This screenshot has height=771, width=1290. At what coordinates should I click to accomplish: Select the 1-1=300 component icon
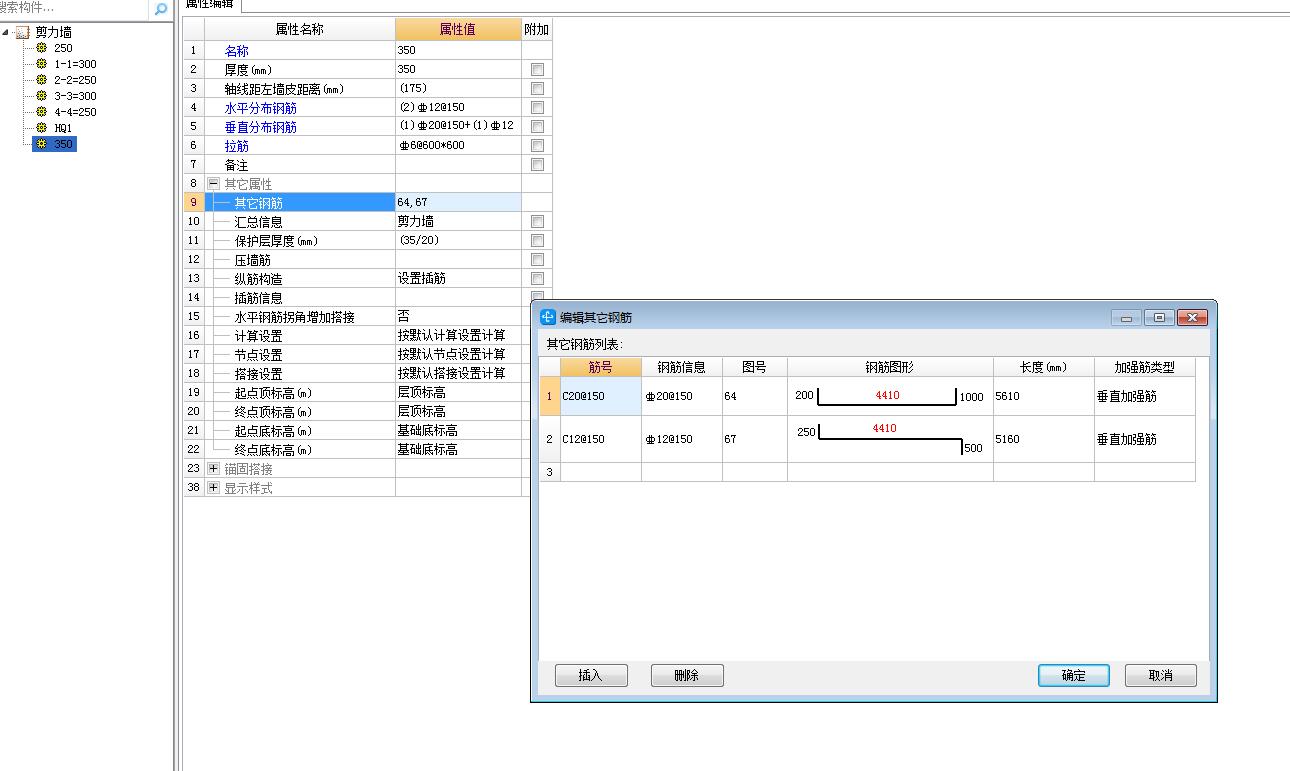[x=41, y=64]
